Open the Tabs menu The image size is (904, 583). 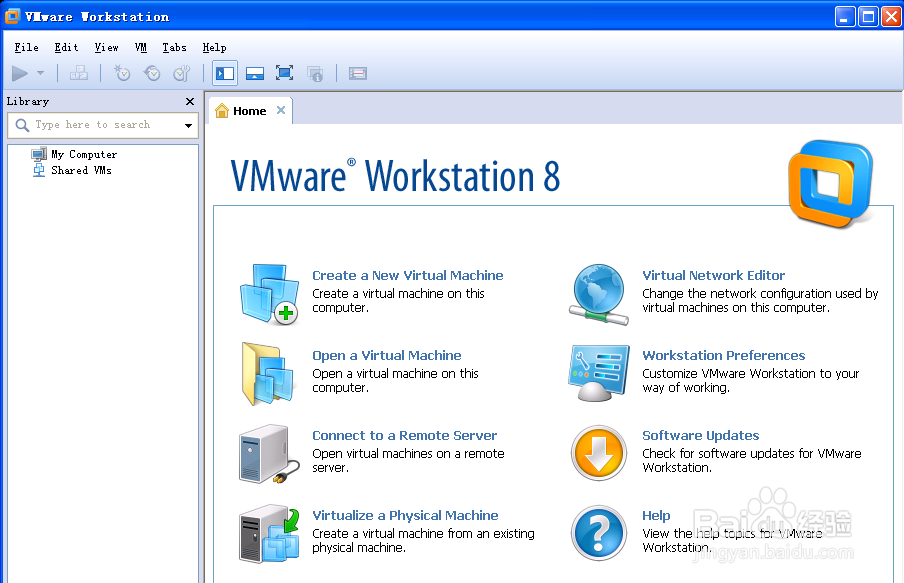coord(174,47)
